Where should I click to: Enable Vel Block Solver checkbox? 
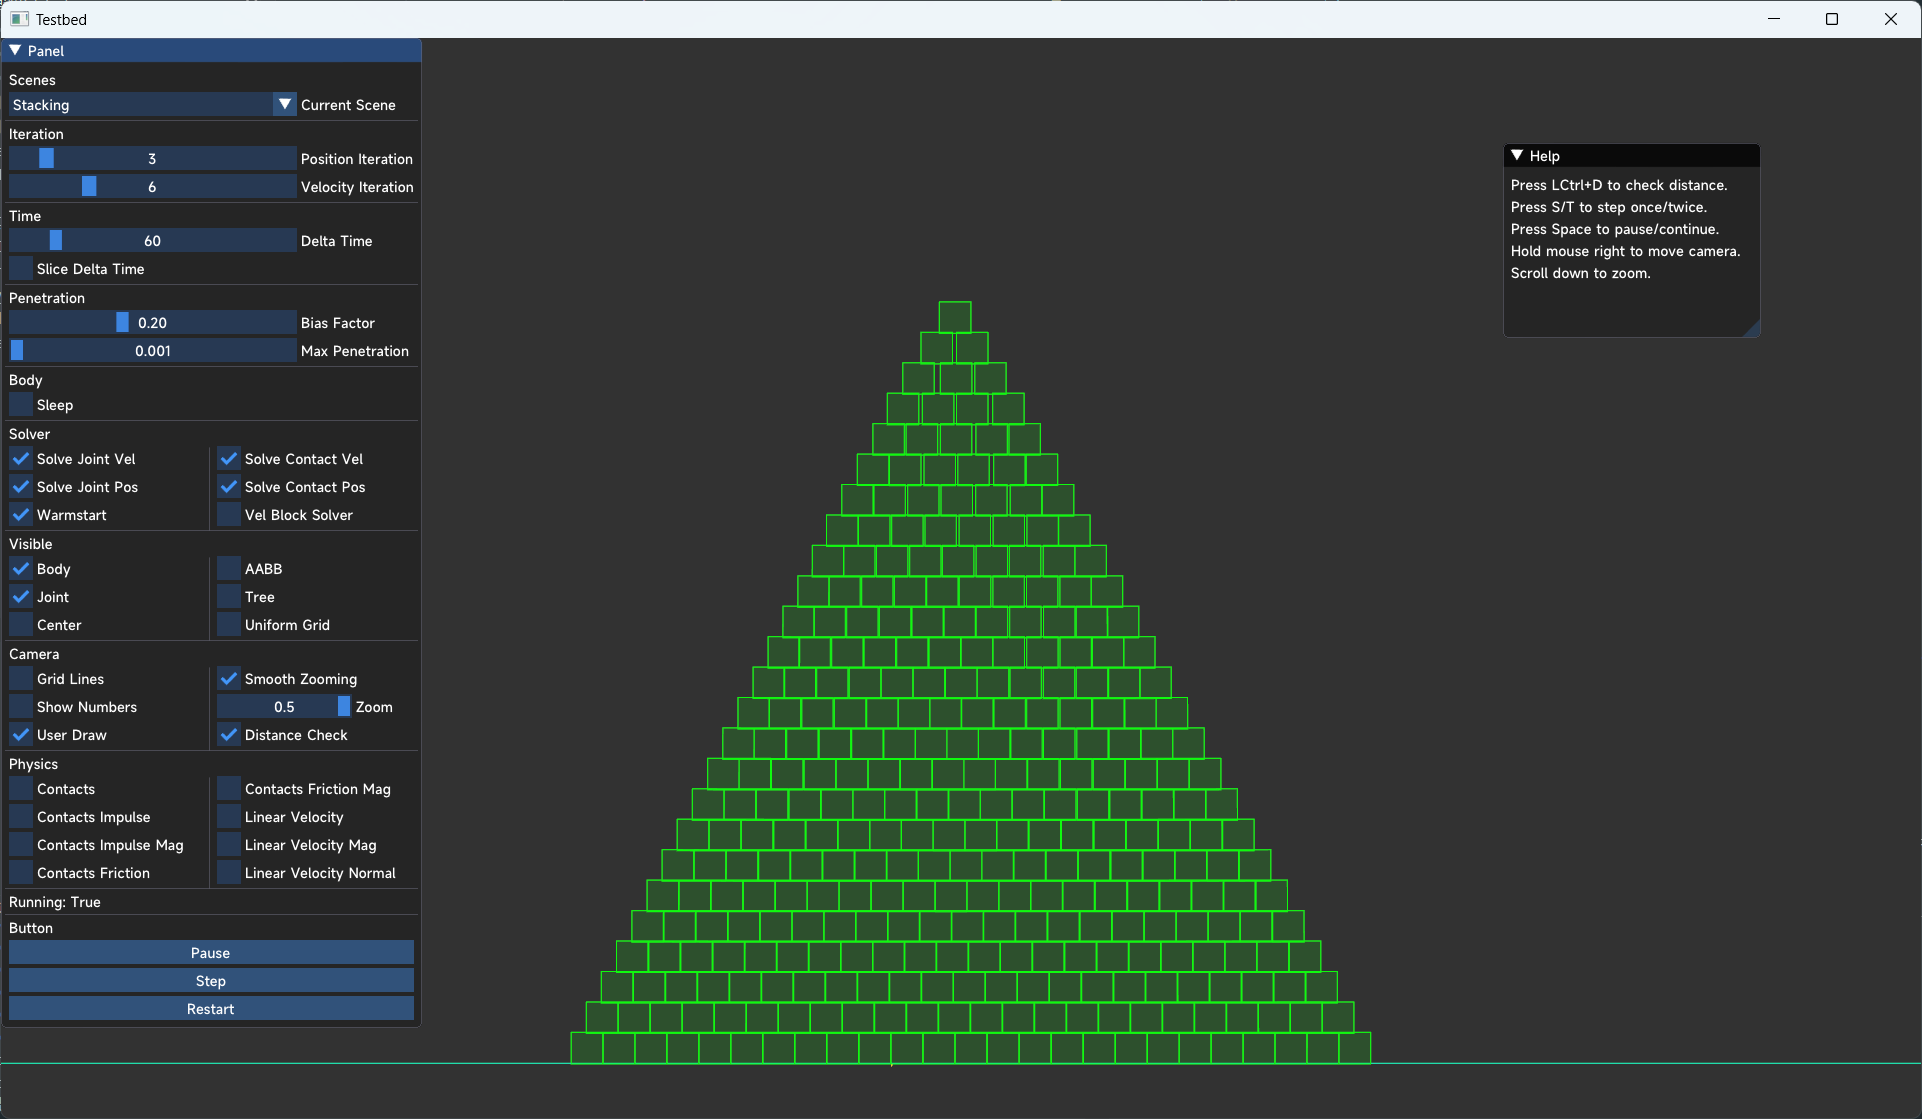229,515
